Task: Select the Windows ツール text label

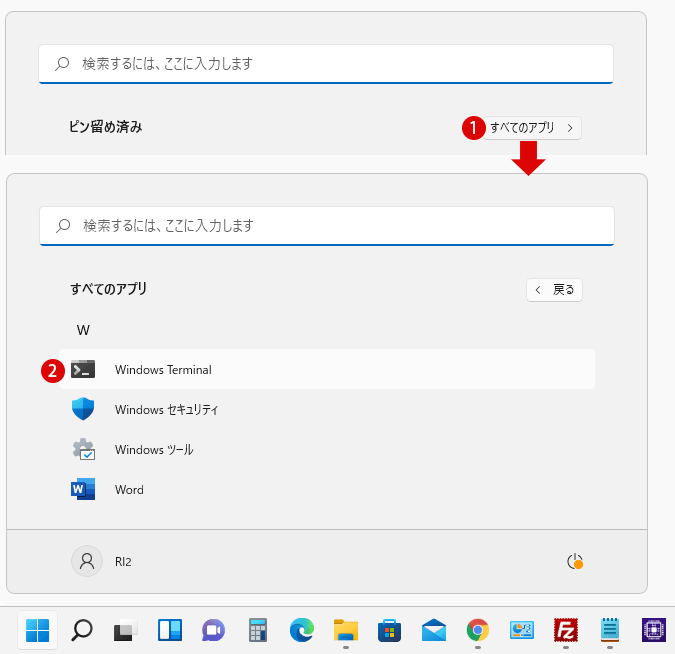Action: pos(154,449)
